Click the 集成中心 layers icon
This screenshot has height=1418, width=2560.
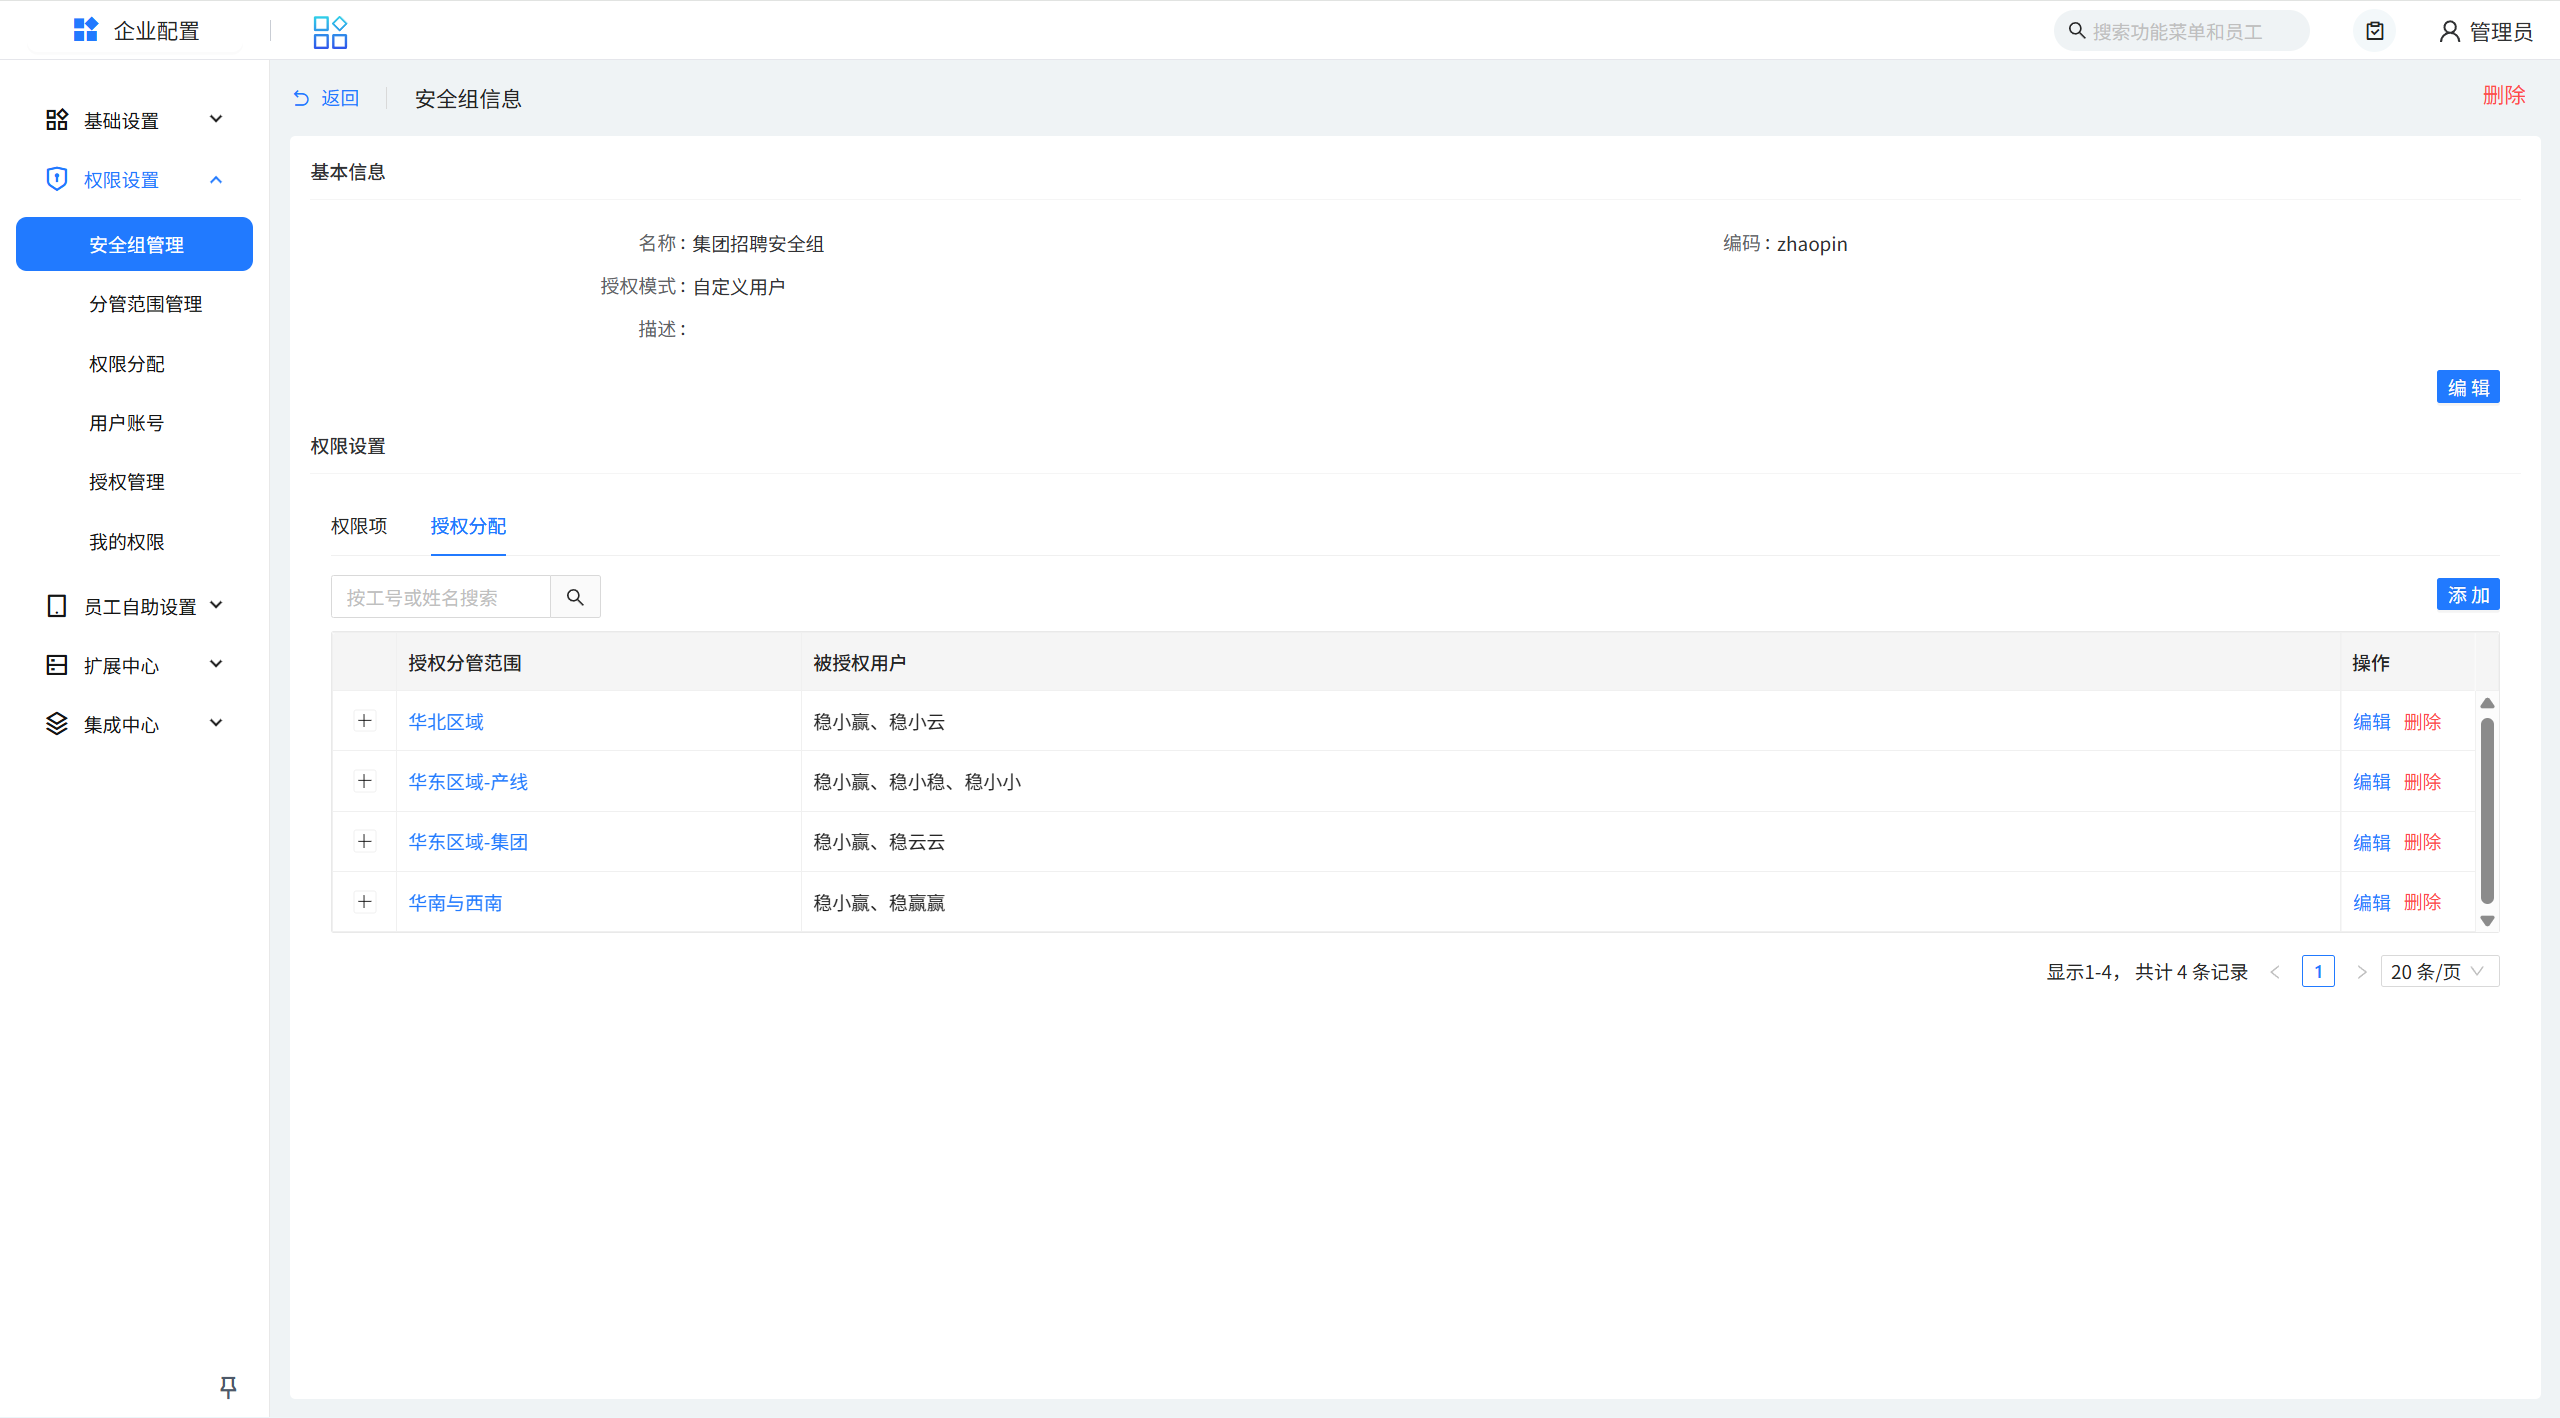tap(57, 724)
